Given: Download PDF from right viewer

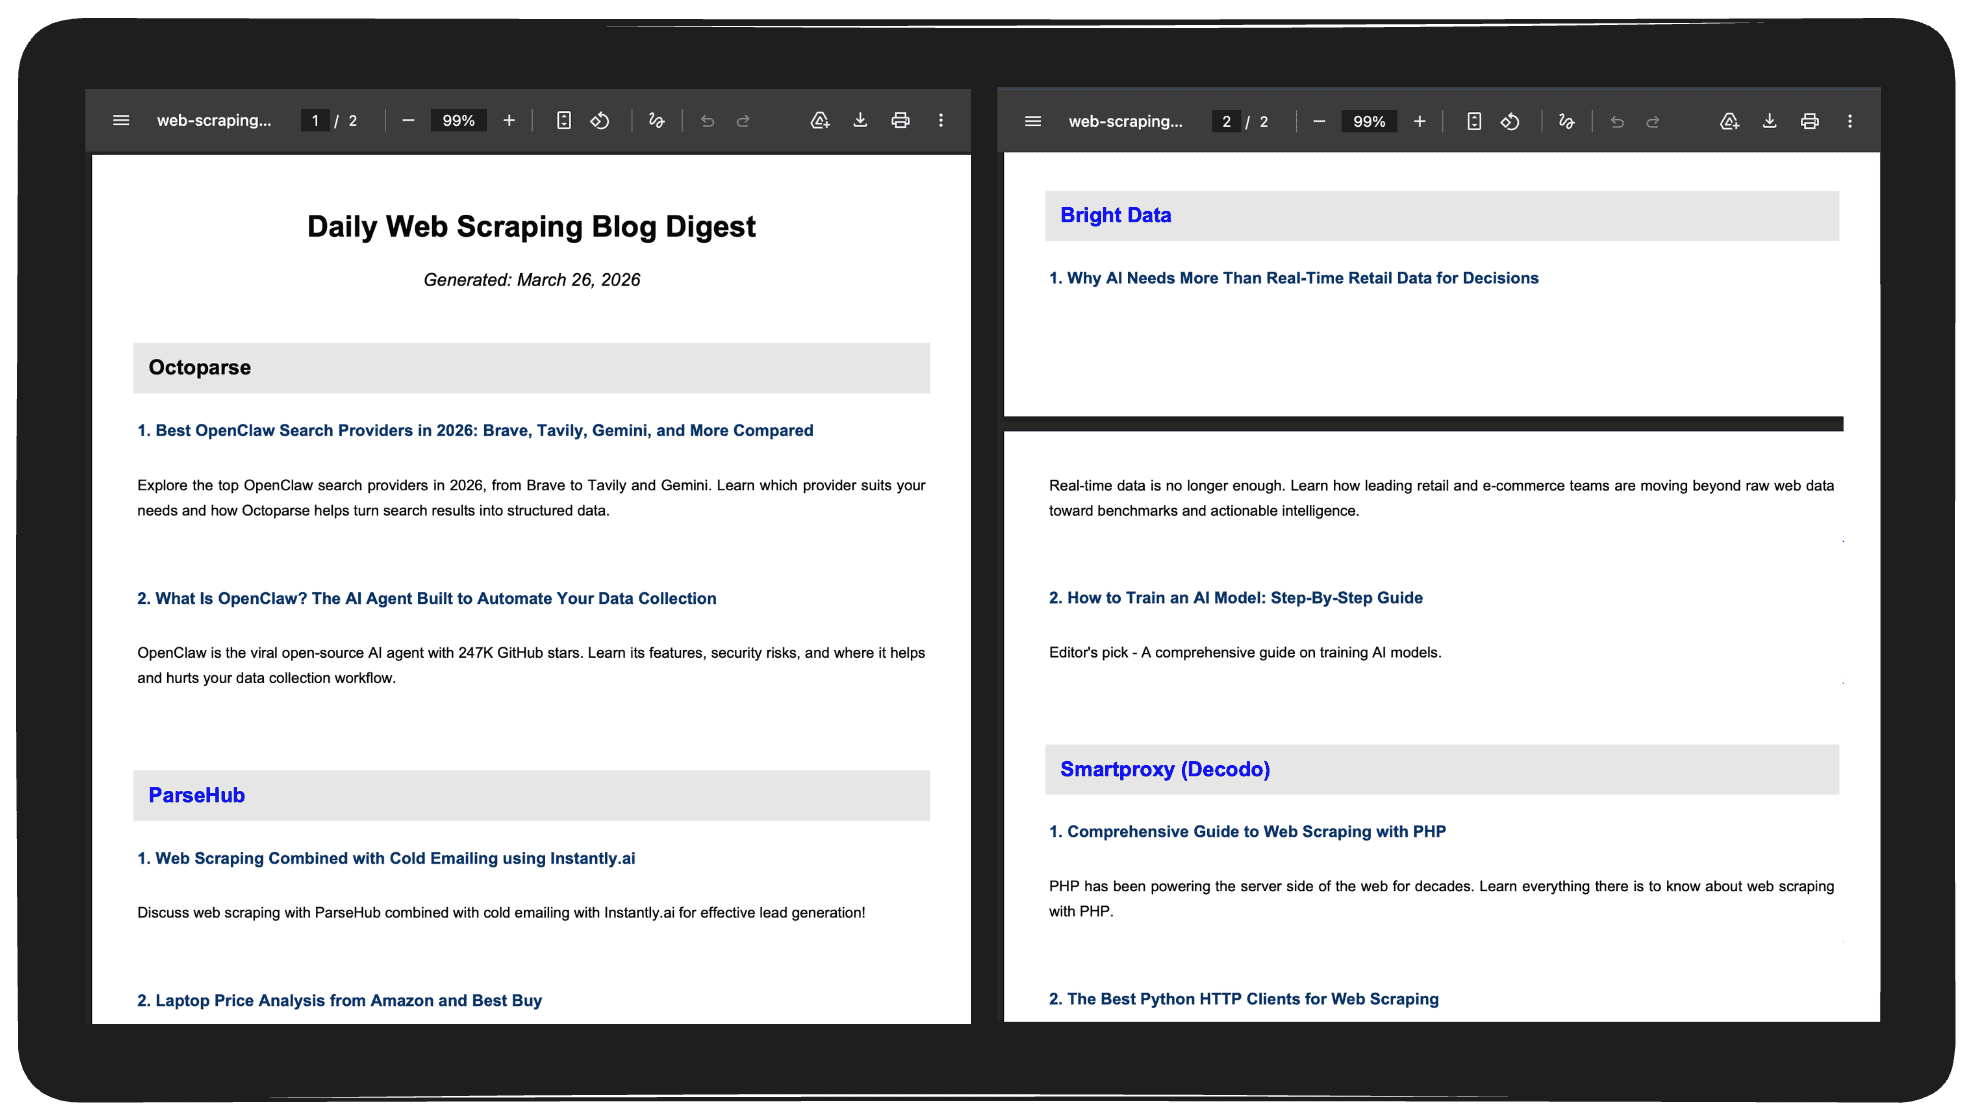Looking at the screenshot, I should 1770,121.
